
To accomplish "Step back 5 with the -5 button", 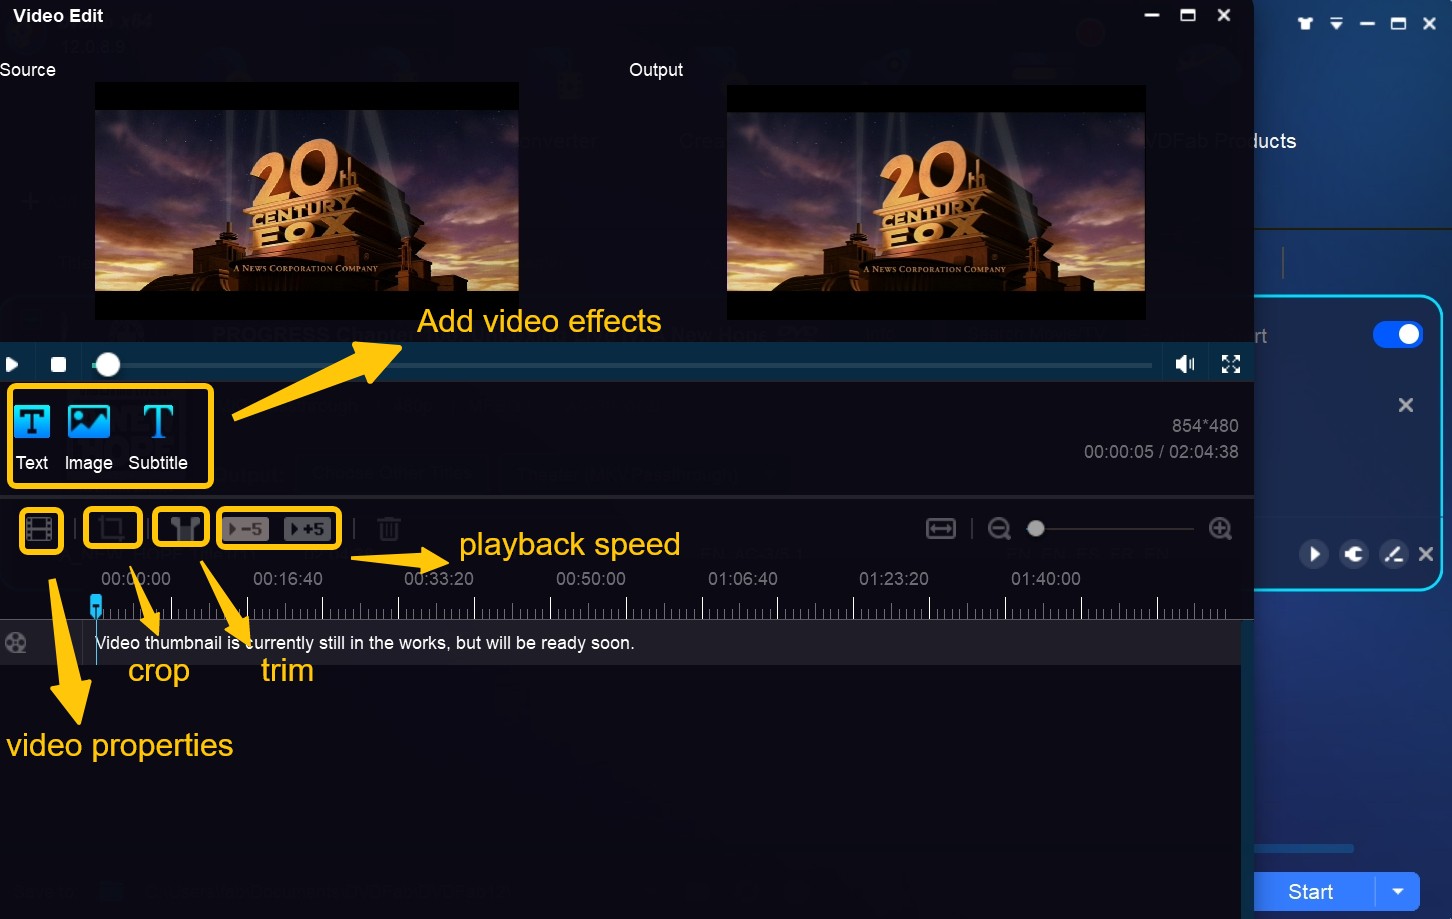I will [x=247, y=528].
